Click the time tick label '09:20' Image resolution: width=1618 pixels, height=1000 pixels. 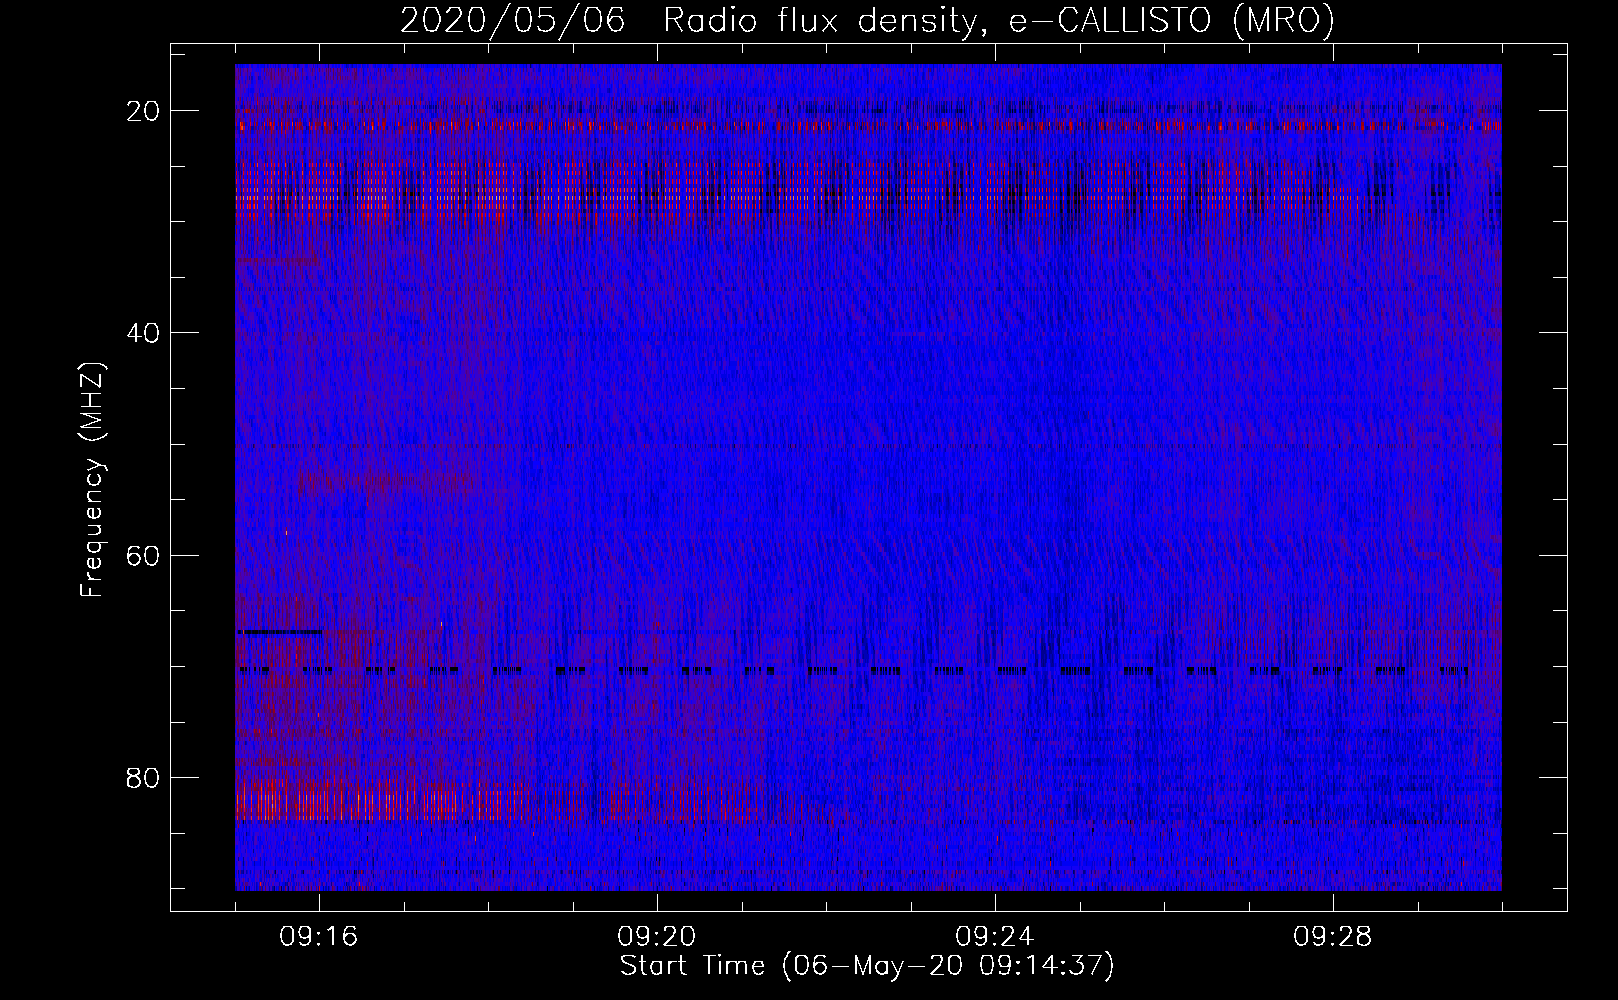[x=657, y=937]
